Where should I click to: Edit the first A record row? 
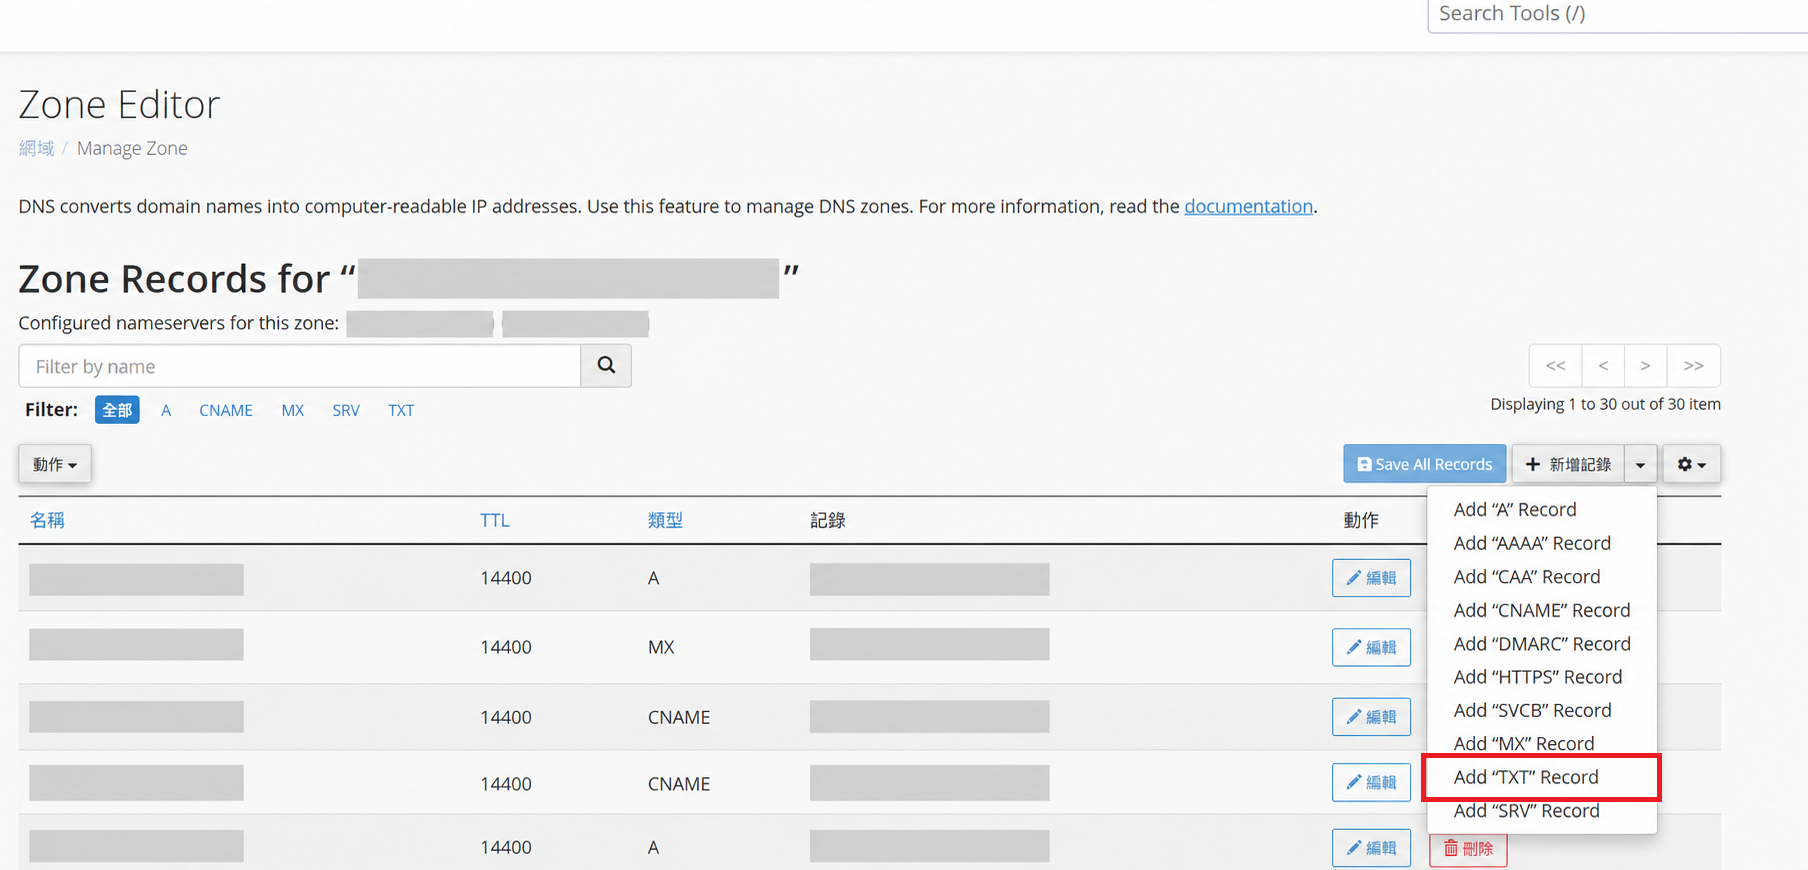point(1371,578)
